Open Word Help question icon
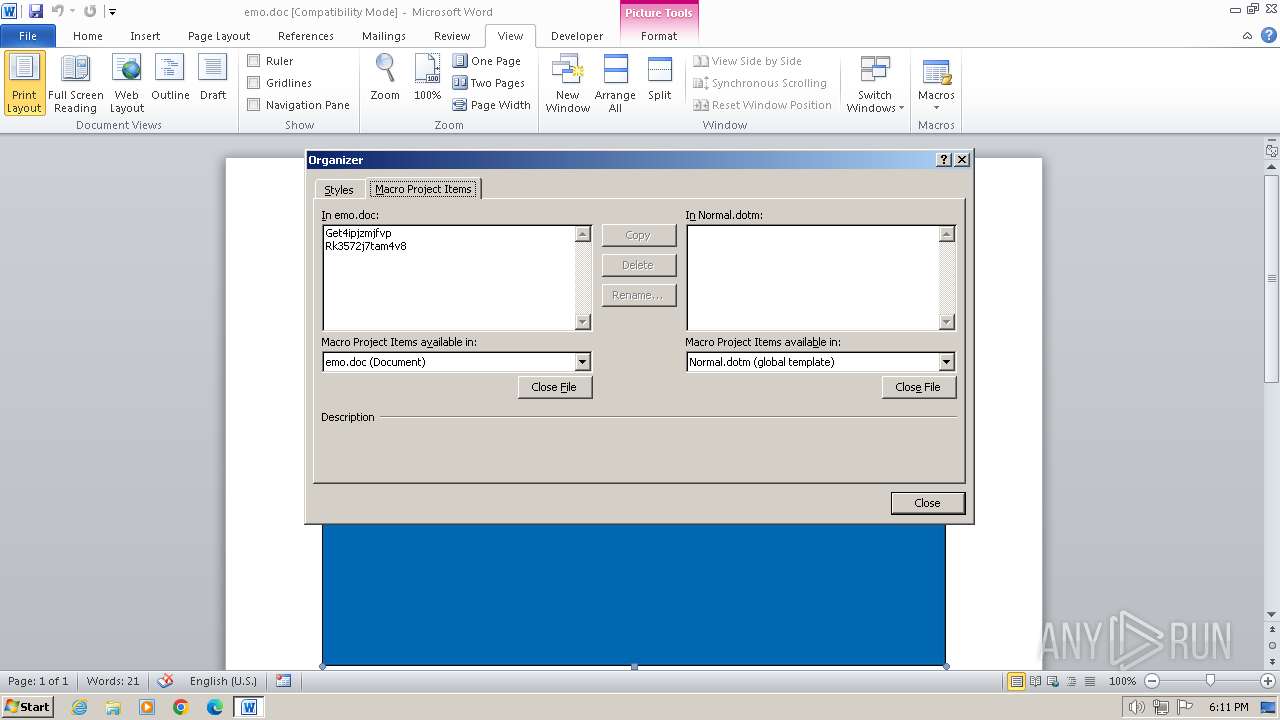Image resolution: width=1280 pixels, height=720 pixels. [x=1267, y=36]
